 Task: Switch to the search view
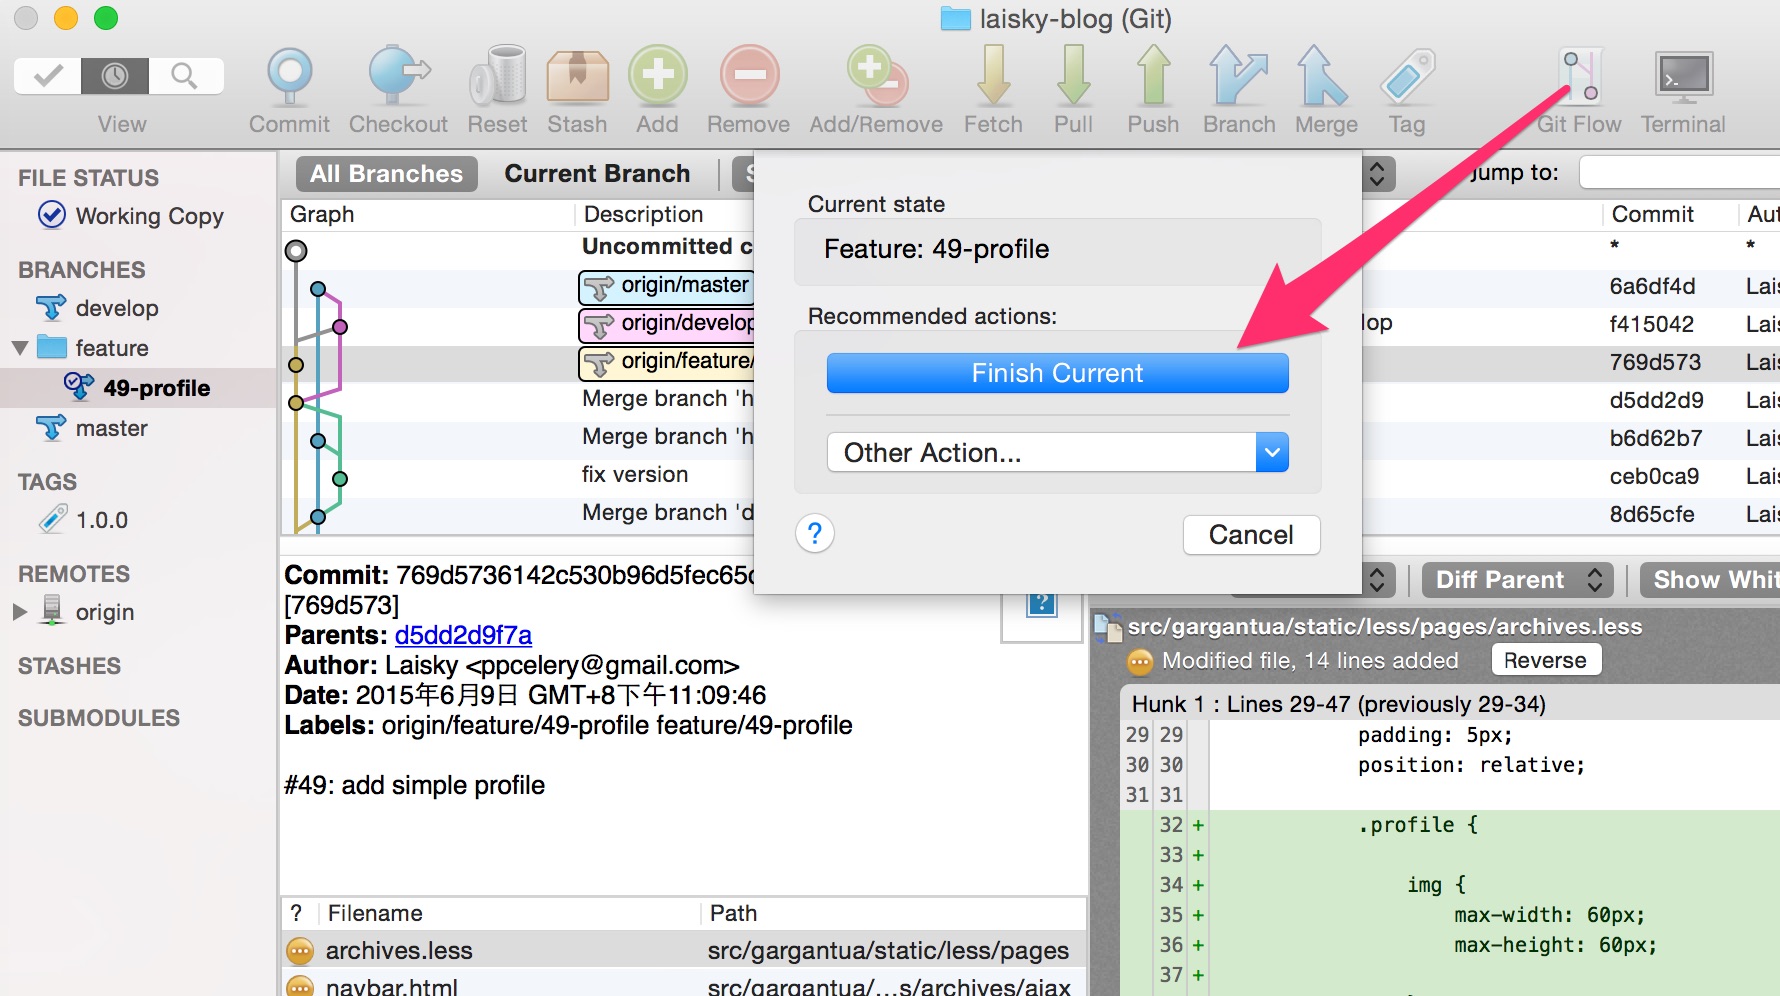click(184, 76)
